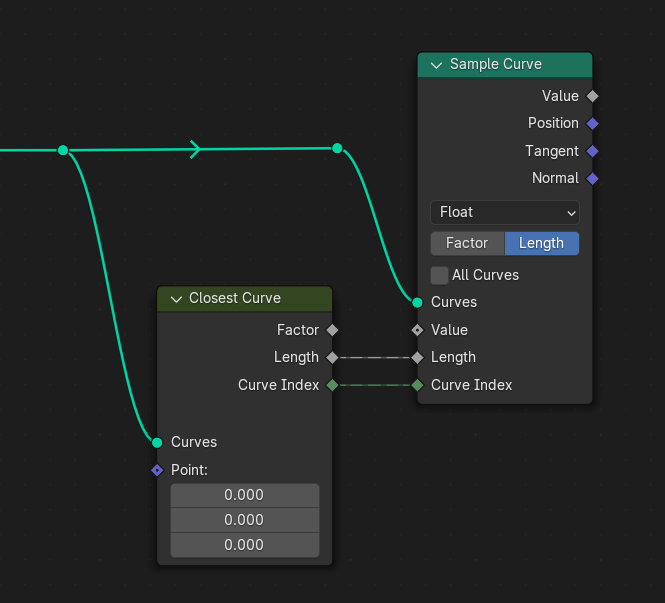Click the Factor label in Closest Curve
This screenshot has width=665, height=603.
coord(298,330)
